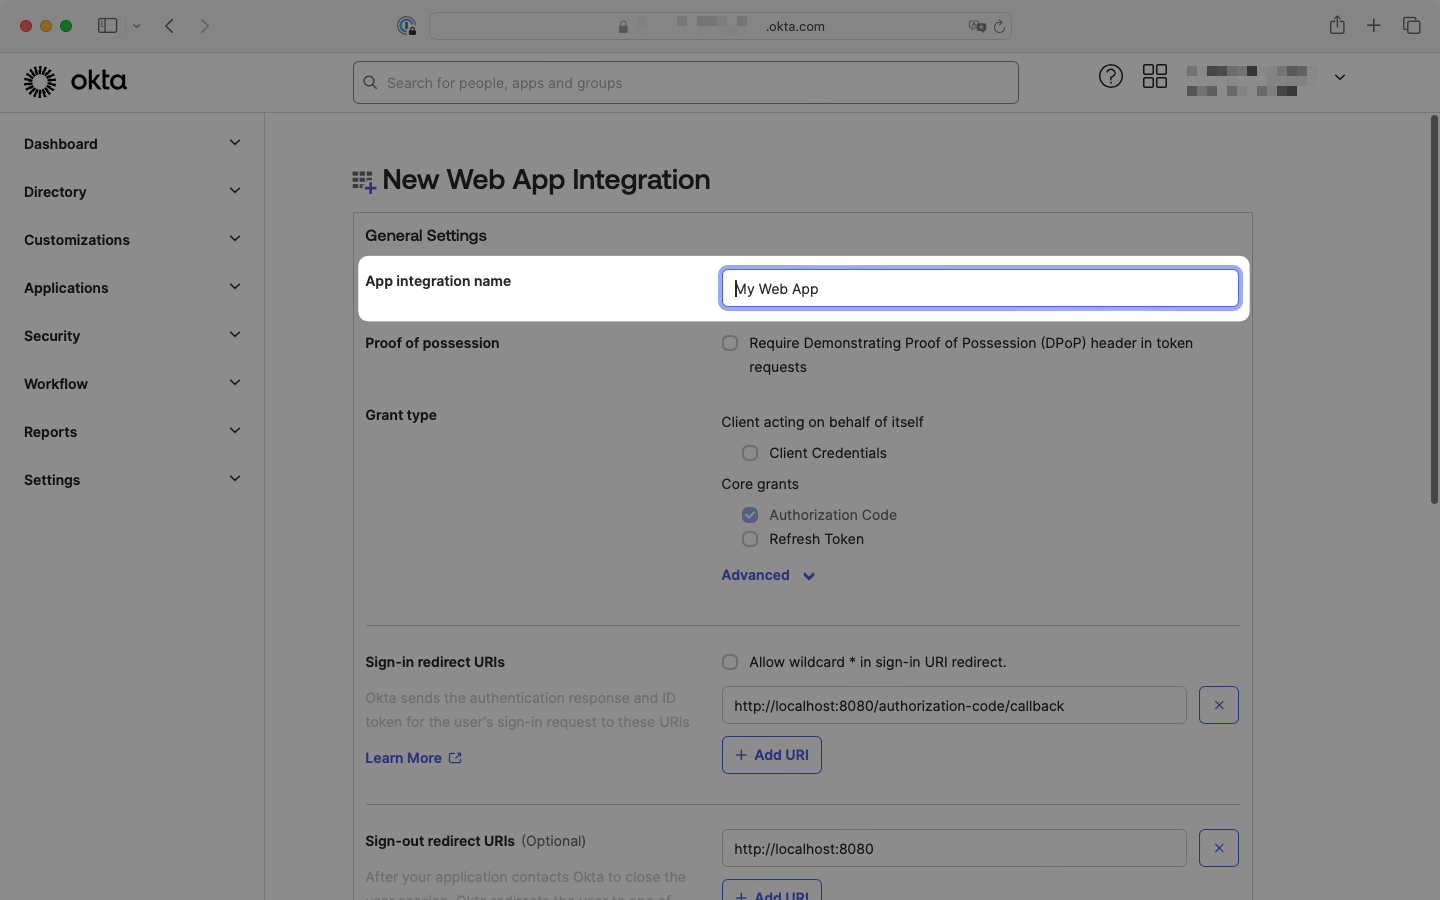Enable the DPoP header requirement checkbox

pyautogui.click(x=730, y=343)
